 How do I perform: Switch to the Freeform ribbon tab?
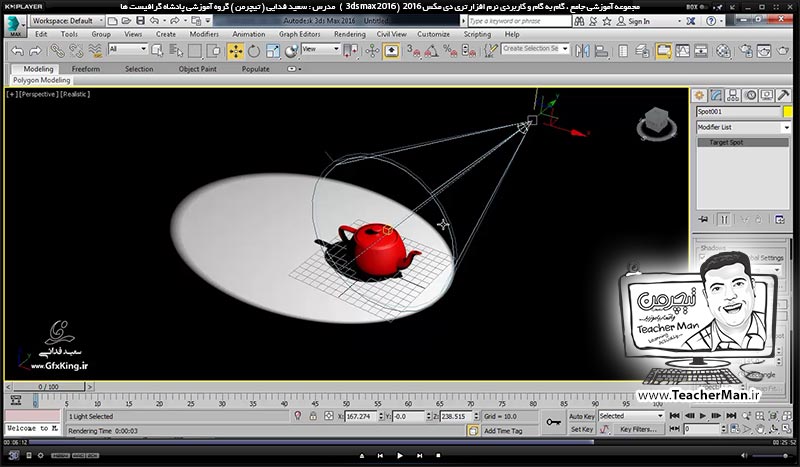click(86, 69)
